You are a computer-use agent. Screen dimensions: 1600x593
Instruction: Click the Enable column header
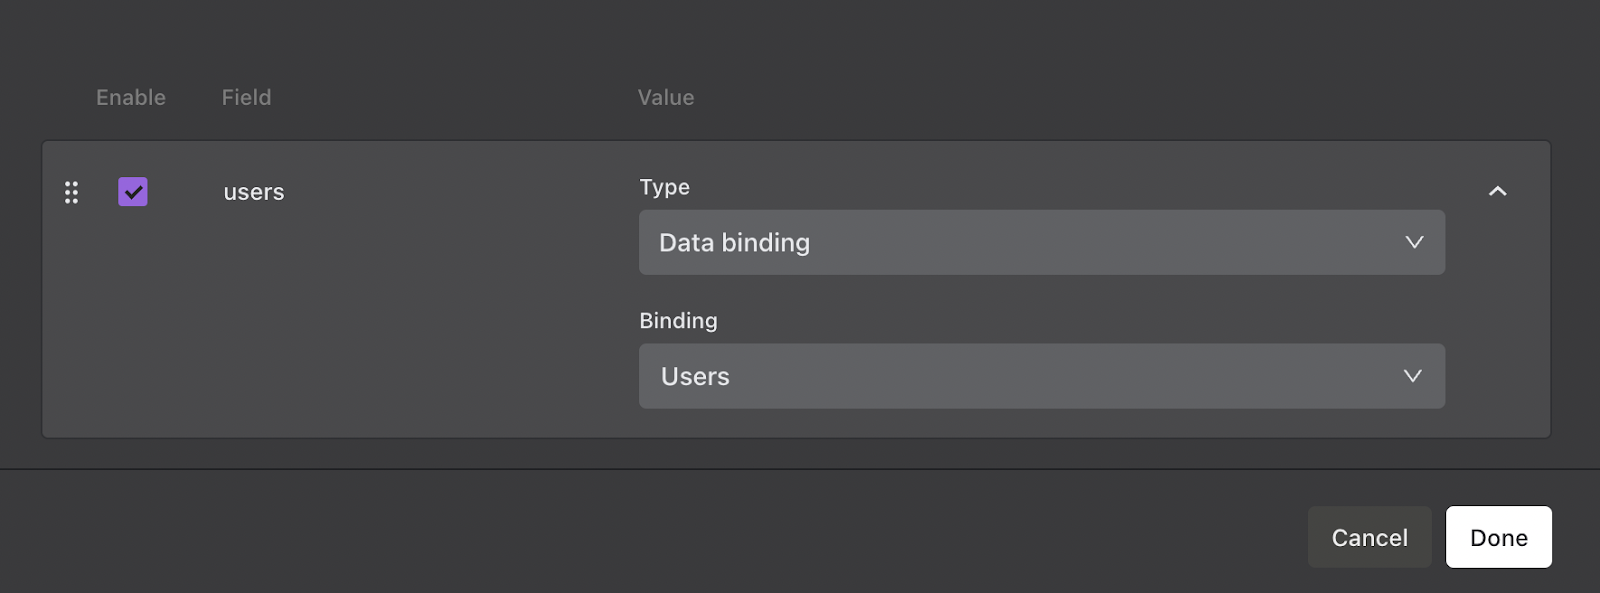point(131,97)
